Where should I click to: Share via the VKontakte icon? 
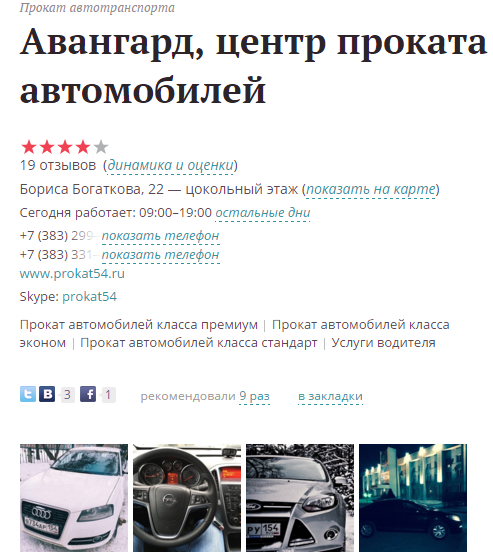(47, 394)
